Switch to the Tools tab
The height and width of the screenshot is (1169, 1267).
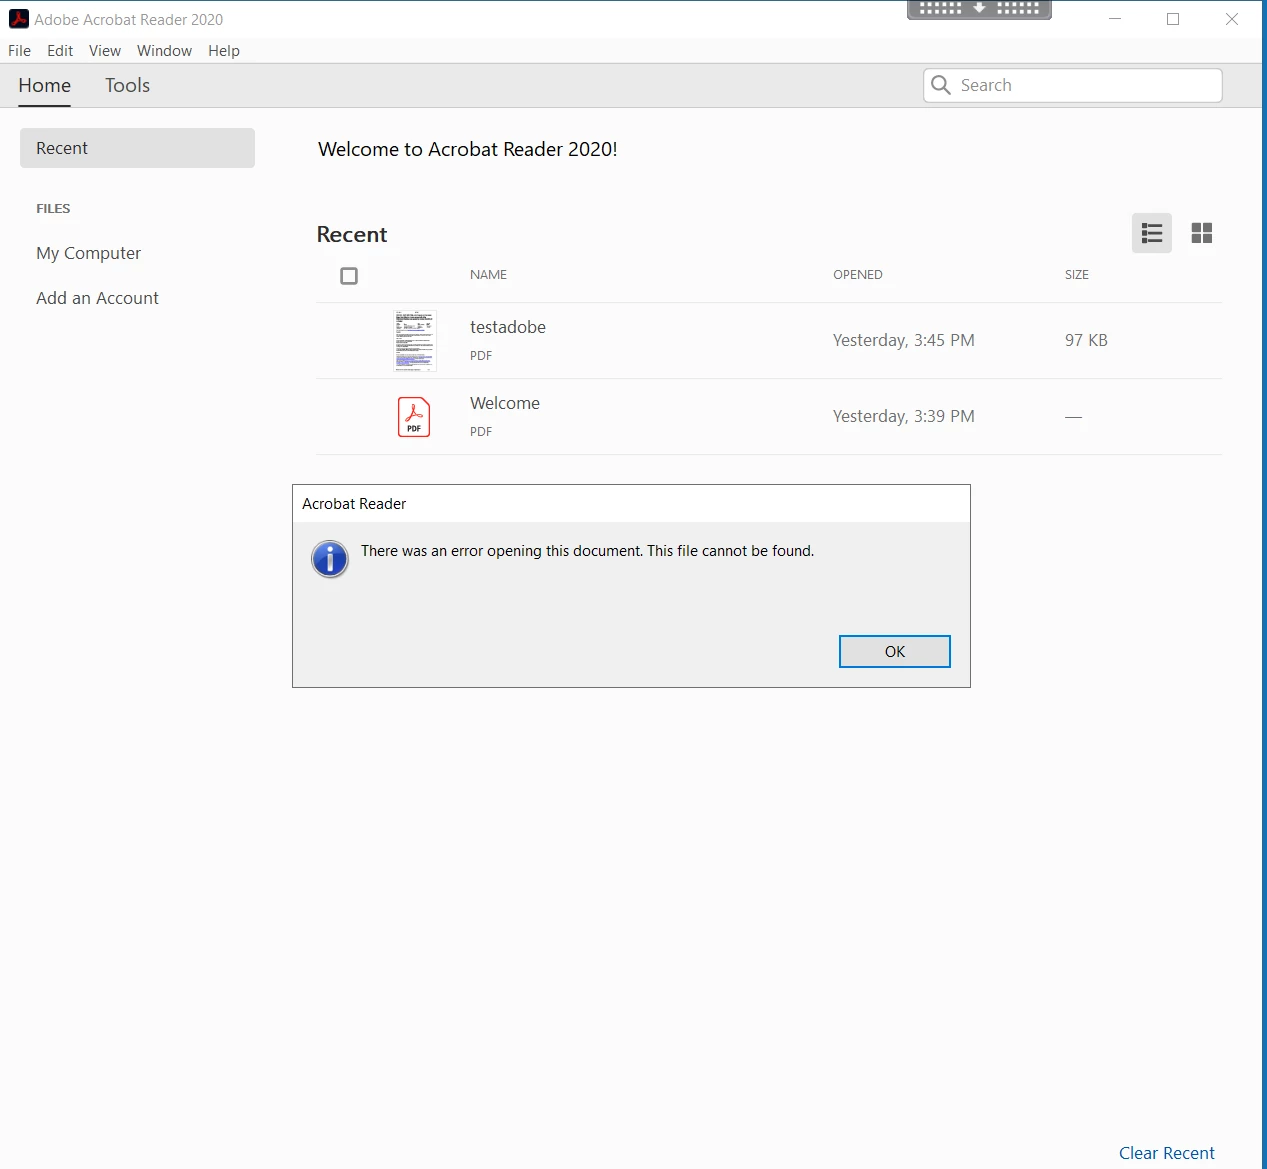pyautogui.click(x=128, y=86)
